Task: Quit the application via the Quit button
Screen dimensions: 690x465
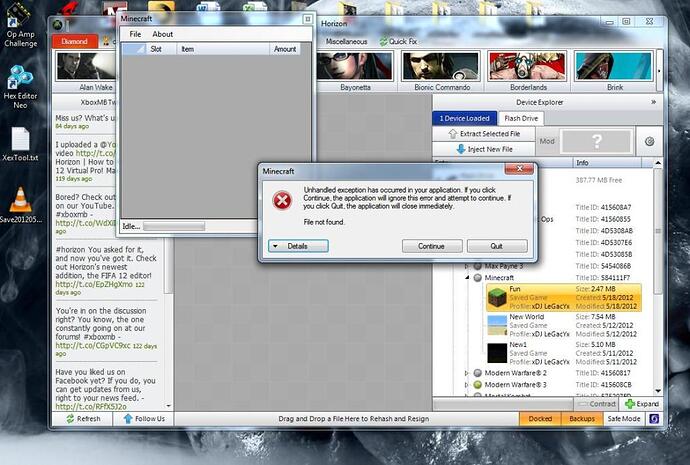Action: [x=496, y=246]
